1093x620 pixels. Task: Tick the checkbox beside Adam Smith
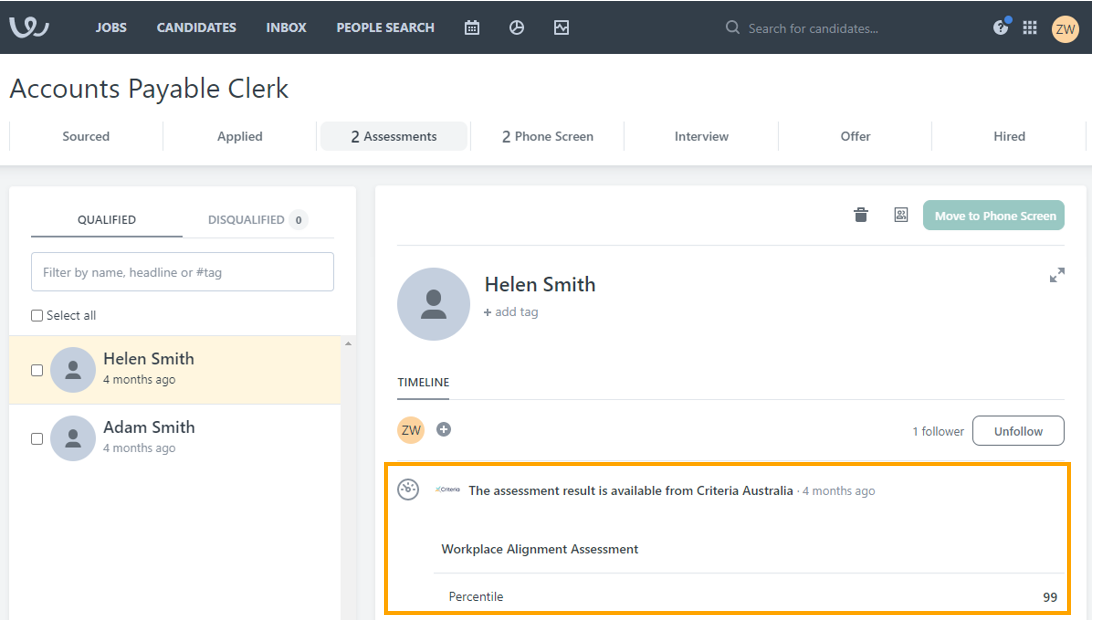(x=37, y=438)
